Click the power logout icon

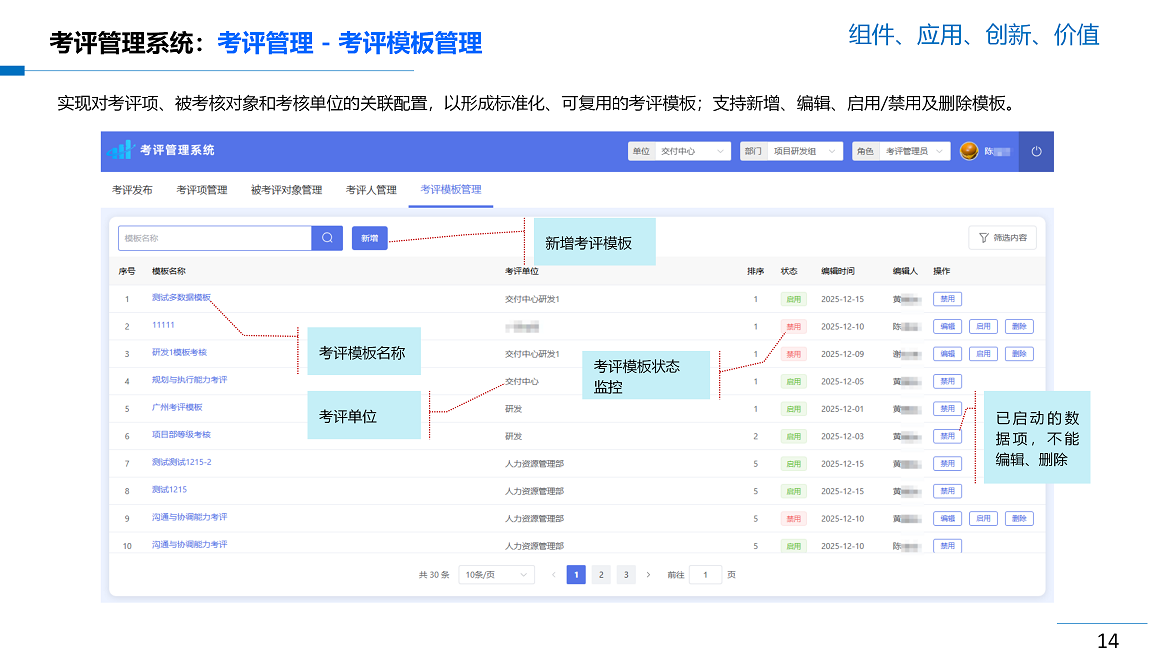point(1036,152)
